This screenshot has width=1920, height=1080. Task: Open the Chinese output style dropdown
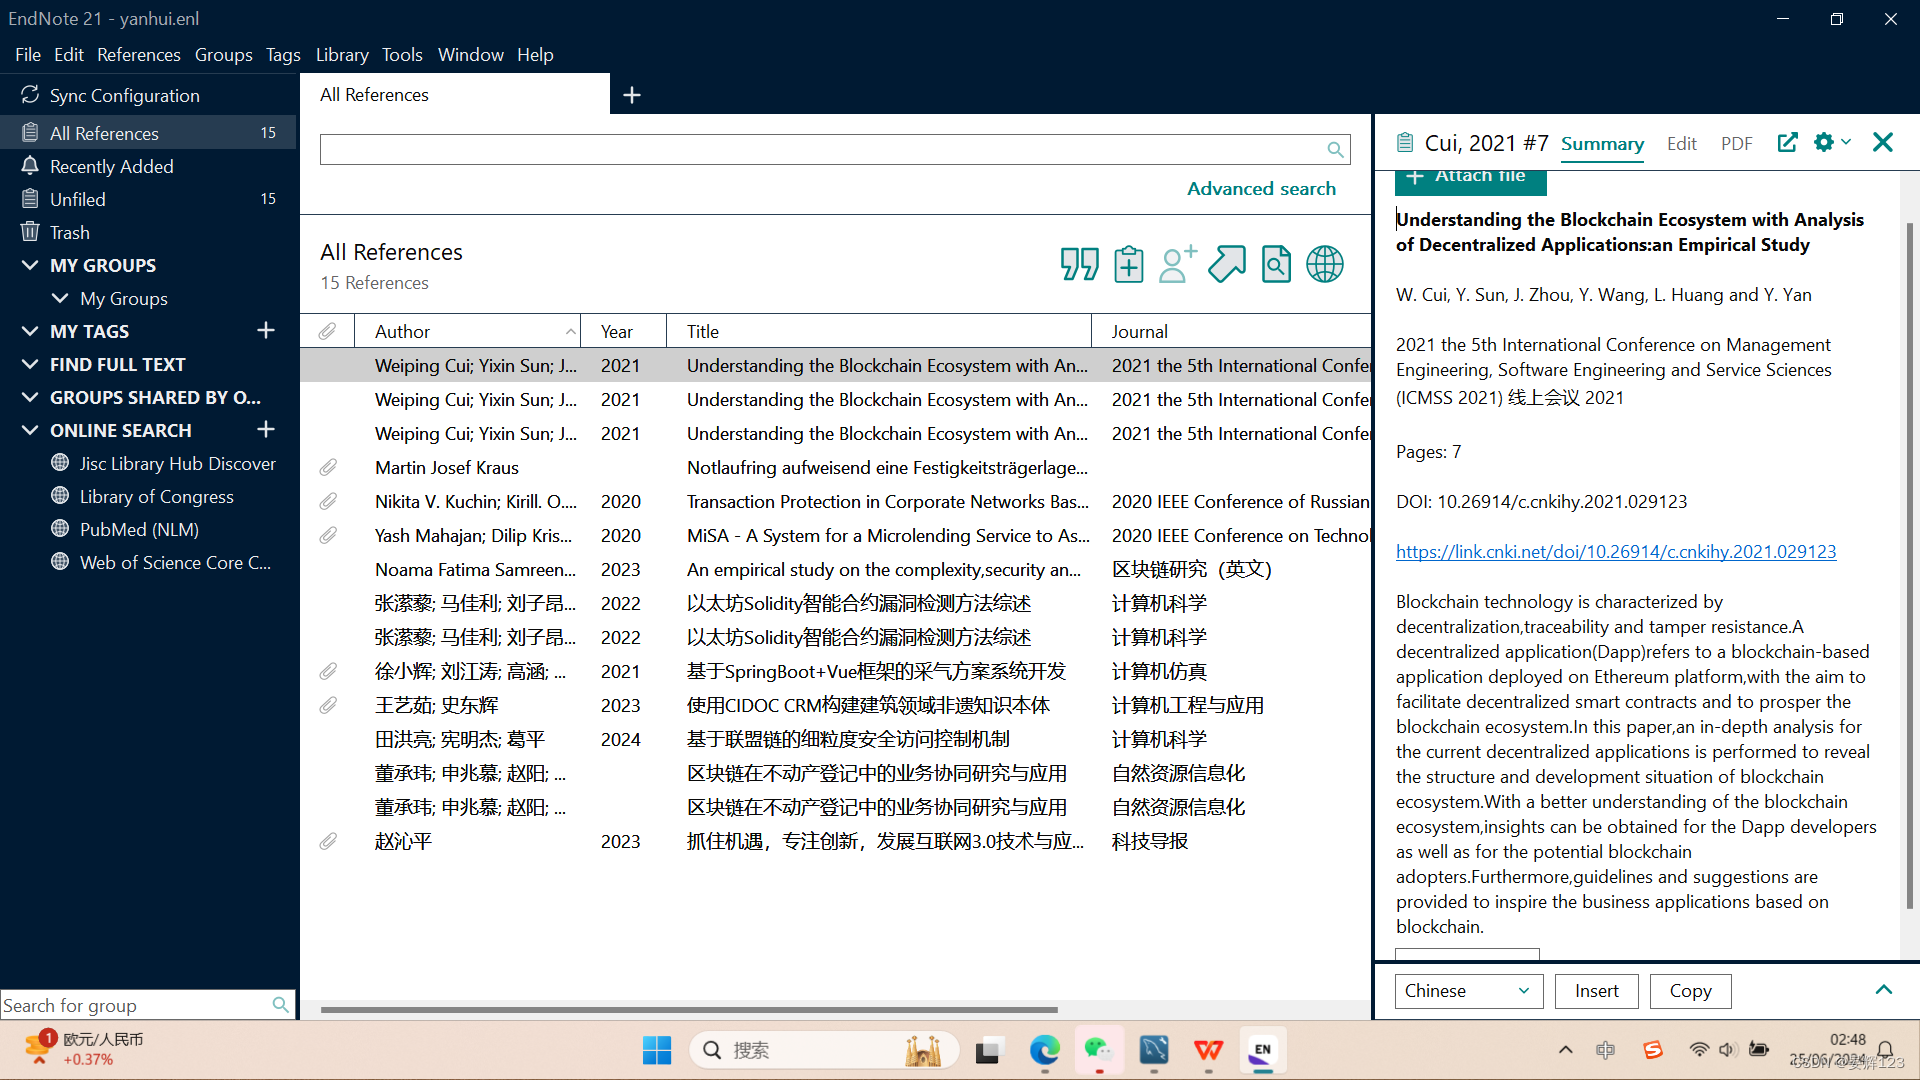(1467, 991)
